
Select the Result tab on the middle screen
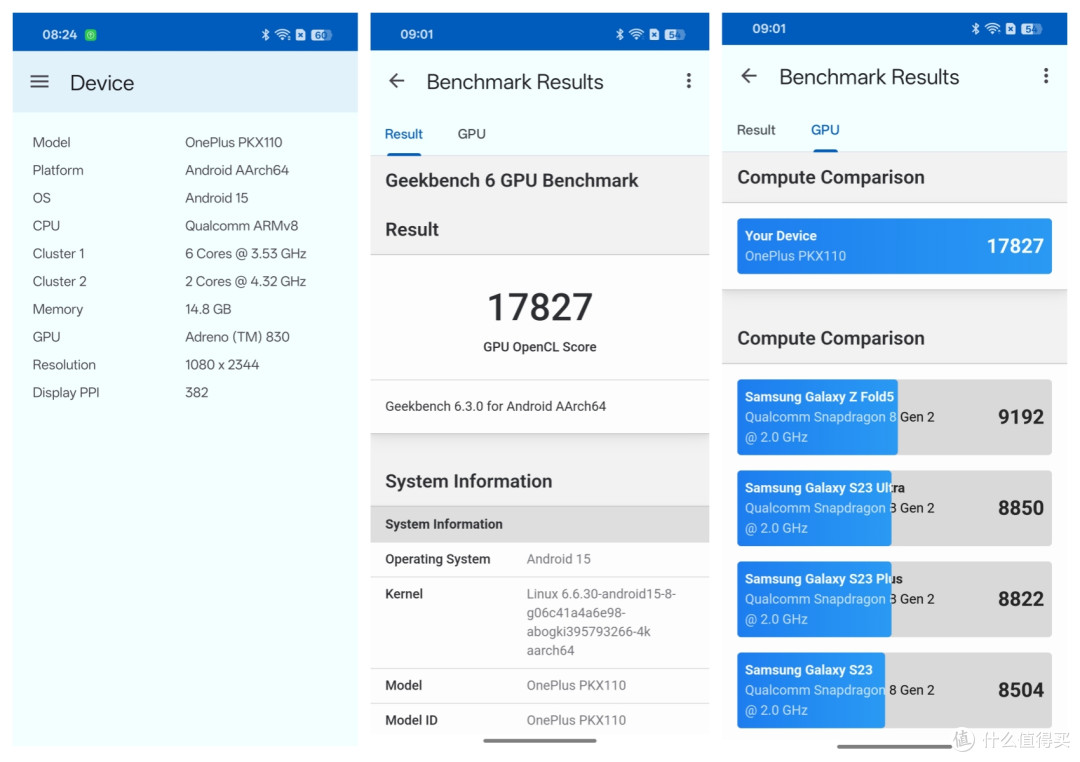pos(404,134)
